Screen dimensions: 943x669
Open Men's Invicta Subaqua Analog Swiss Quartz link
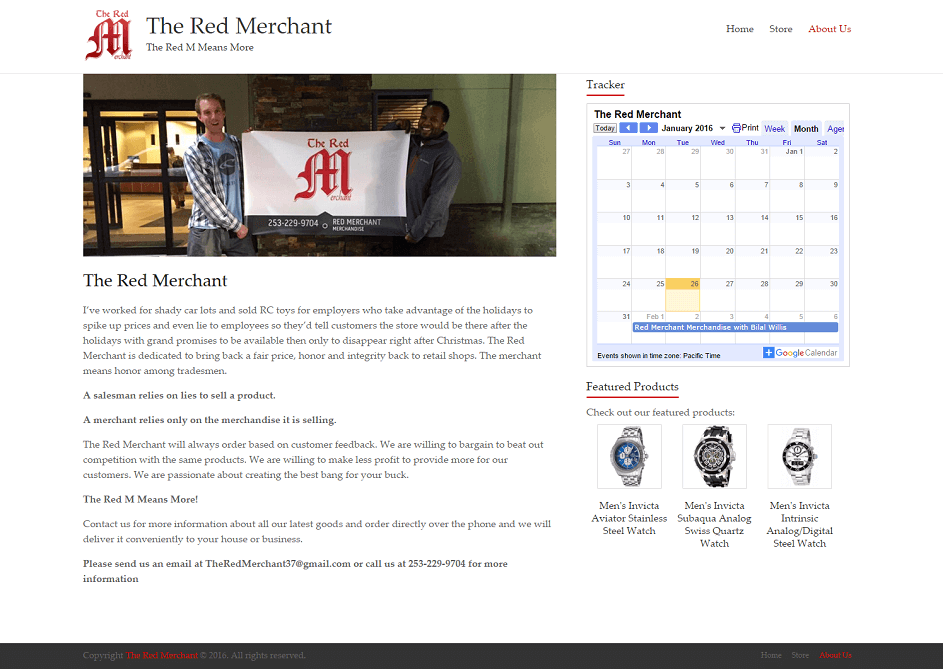714,525
